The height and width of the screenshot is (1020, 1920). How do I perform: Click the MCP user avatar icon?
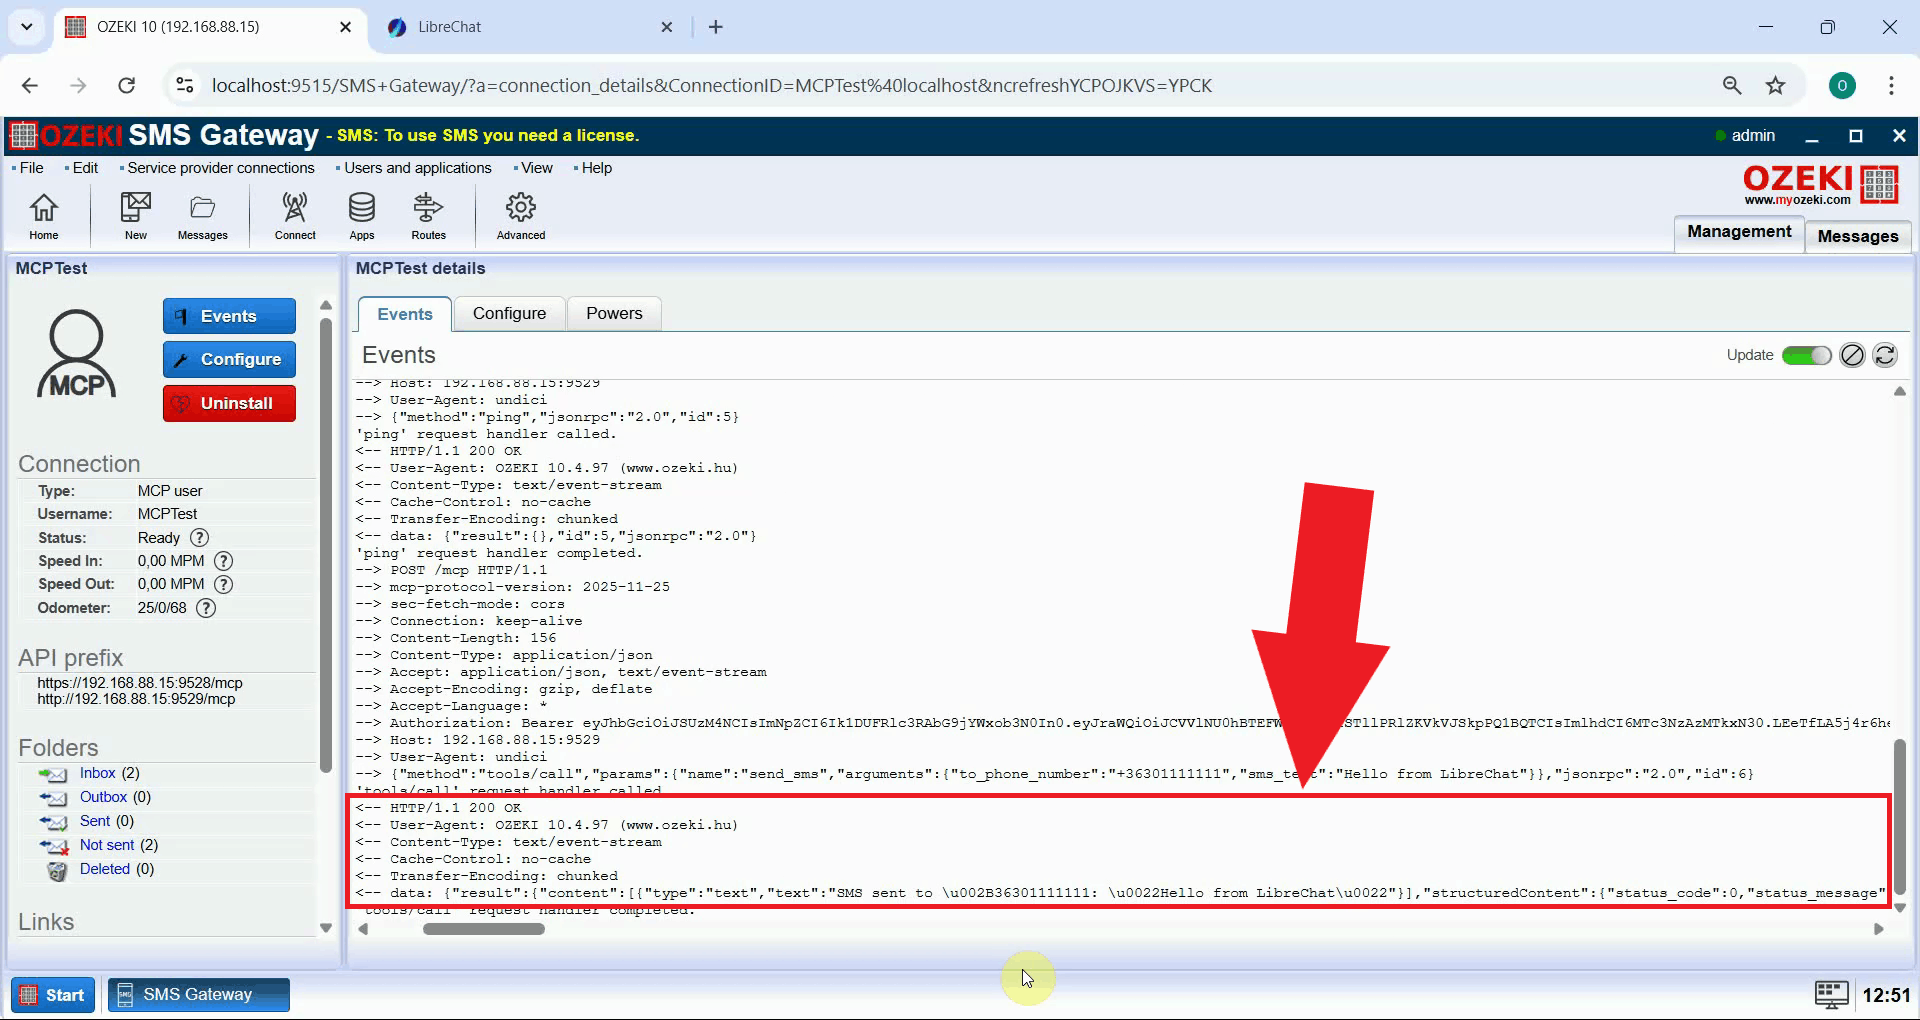click(x=77, y=354)
